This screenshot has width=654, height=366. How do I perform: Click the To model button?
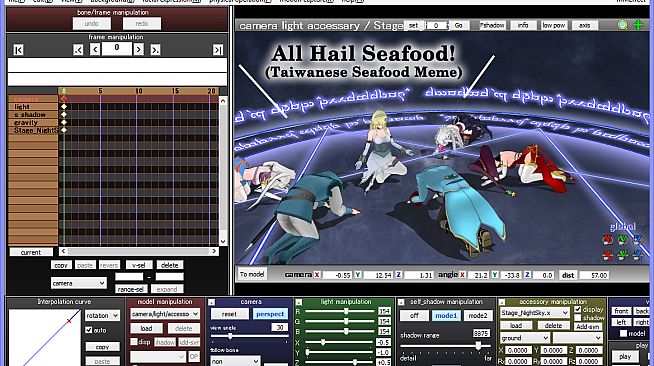pos(252,274)
